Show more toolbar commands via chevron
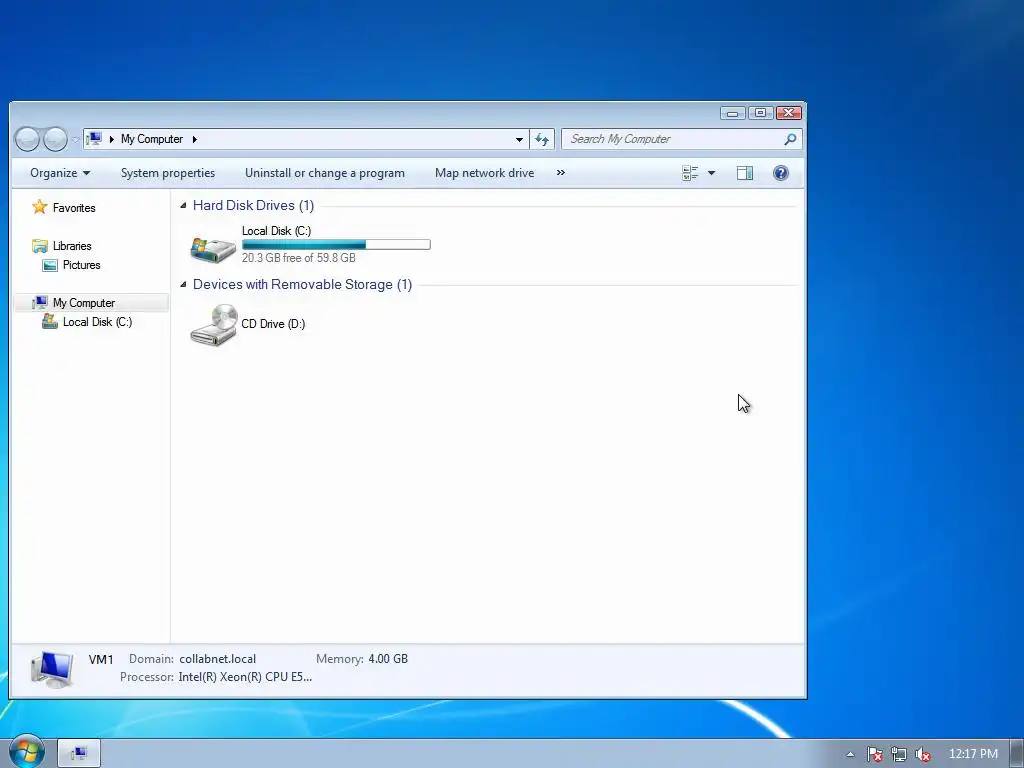 [x=560, y=173]
